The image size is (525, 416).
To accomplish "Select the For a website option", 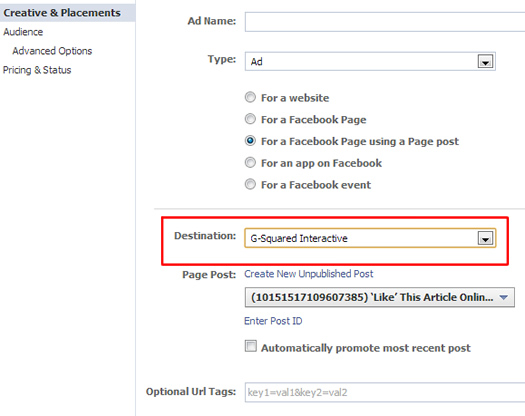I will coord(250,97).
